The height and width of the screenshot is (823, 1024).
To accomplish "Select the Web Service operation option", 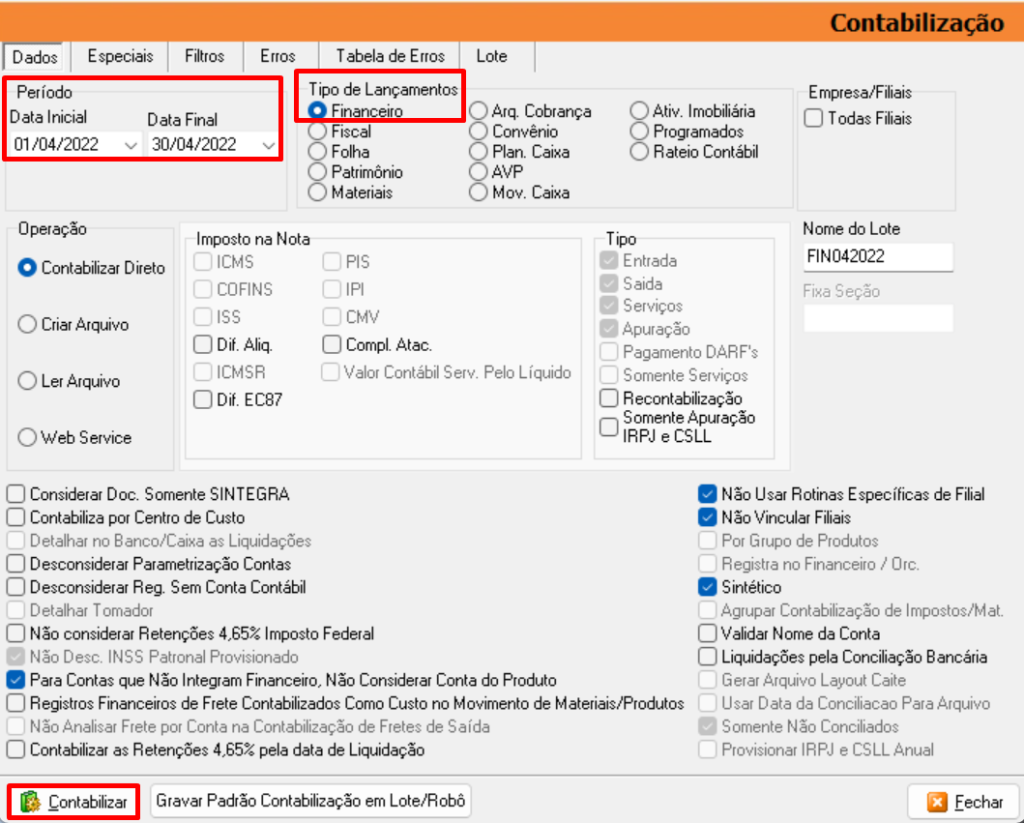I will pos(28,438).
